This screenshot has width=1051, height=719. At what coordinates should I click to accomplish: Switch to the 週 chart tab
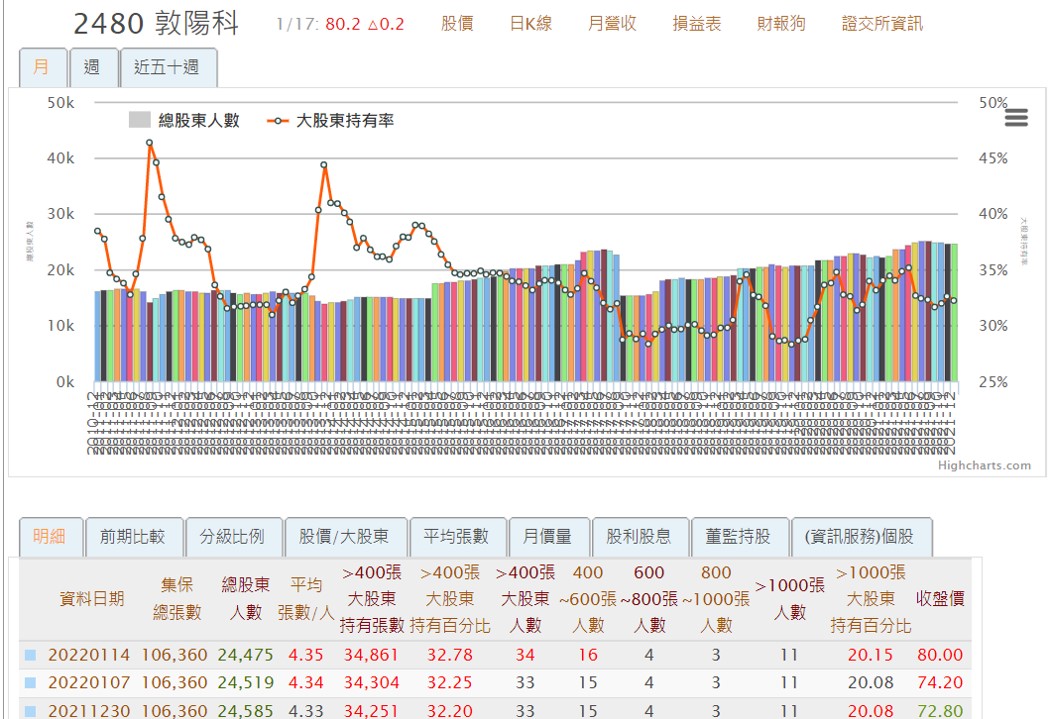point(92,67)
